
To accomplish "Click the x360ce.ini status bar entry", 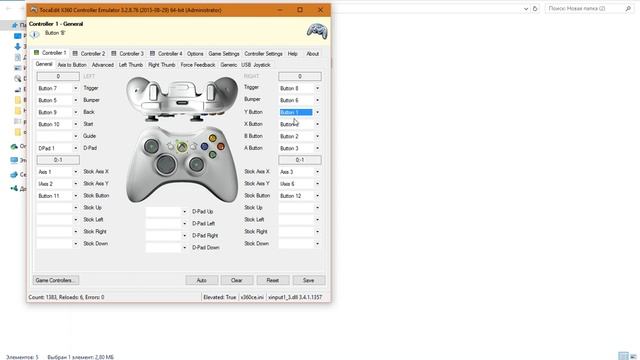I will [252, 297].
